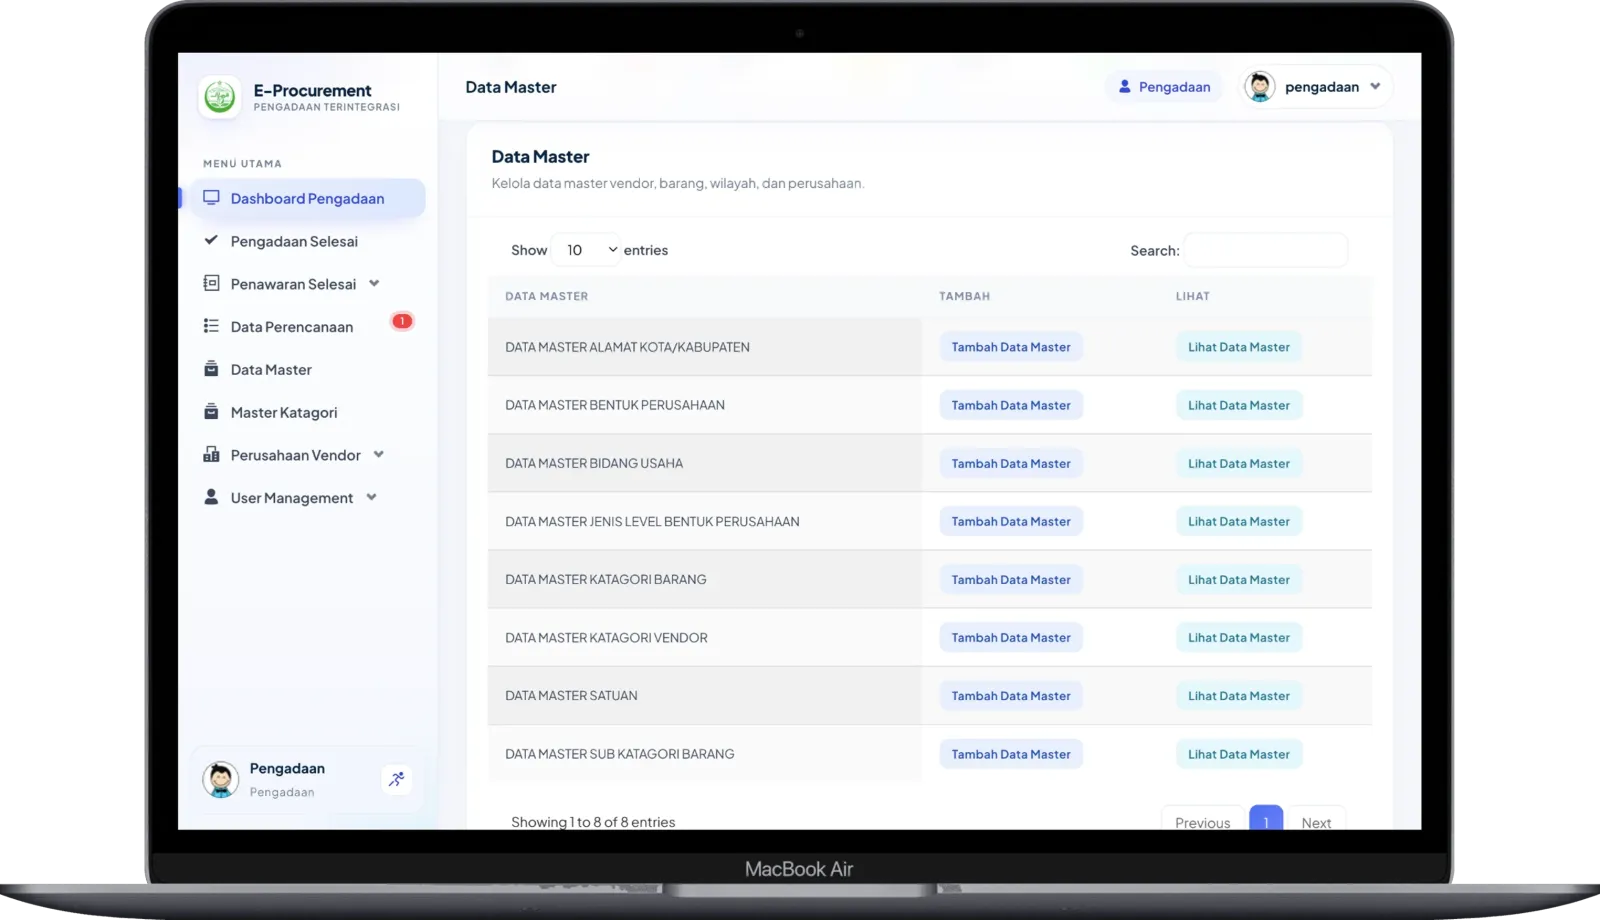This screenshot has width=1600, height=920.
Task: Click the checkmark icon beside Pengadaan Selesai
Action: (x=211, y=240)
